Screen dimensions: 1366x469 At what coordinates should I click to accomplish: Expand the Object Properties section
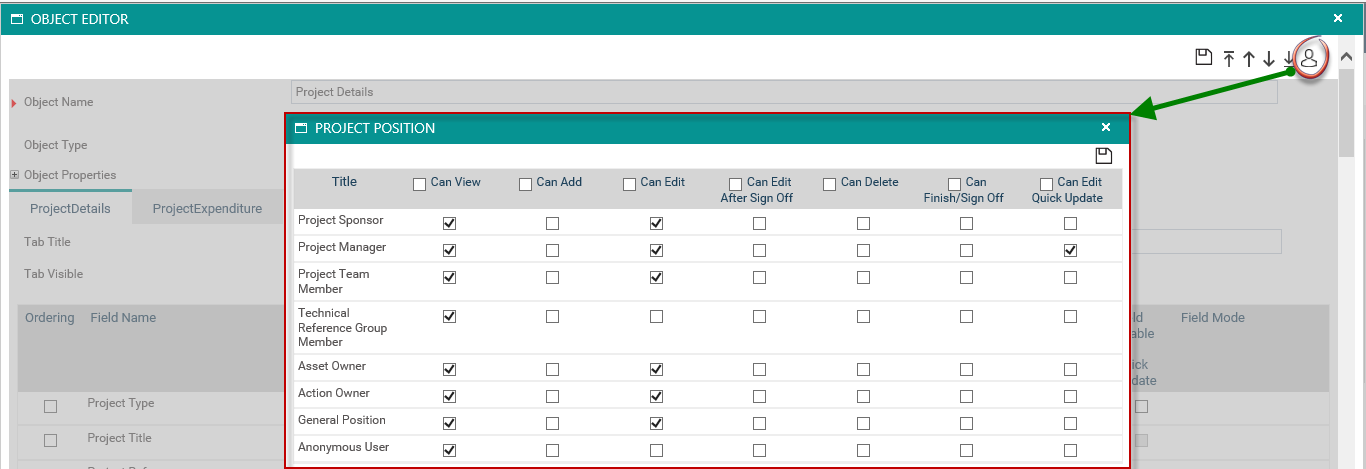point(15,175)
